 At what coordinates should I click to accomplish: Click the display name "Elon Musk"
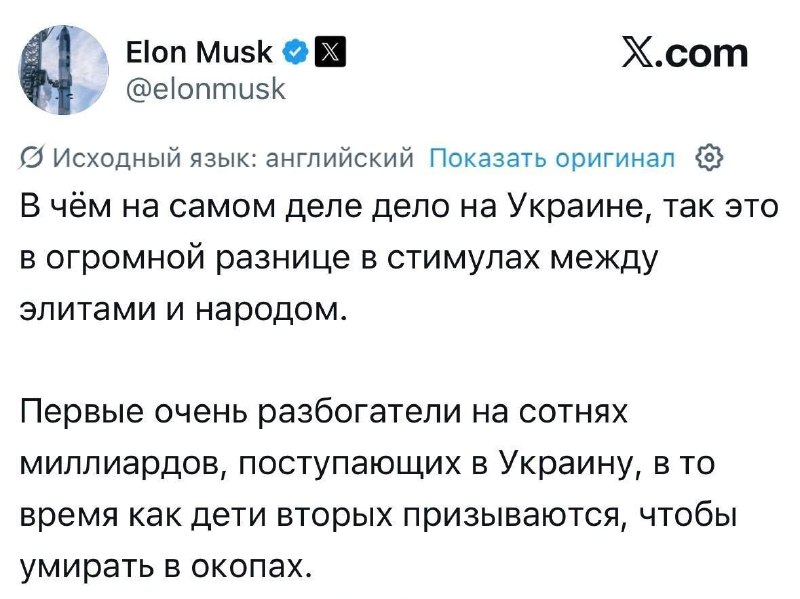point(199,52)
